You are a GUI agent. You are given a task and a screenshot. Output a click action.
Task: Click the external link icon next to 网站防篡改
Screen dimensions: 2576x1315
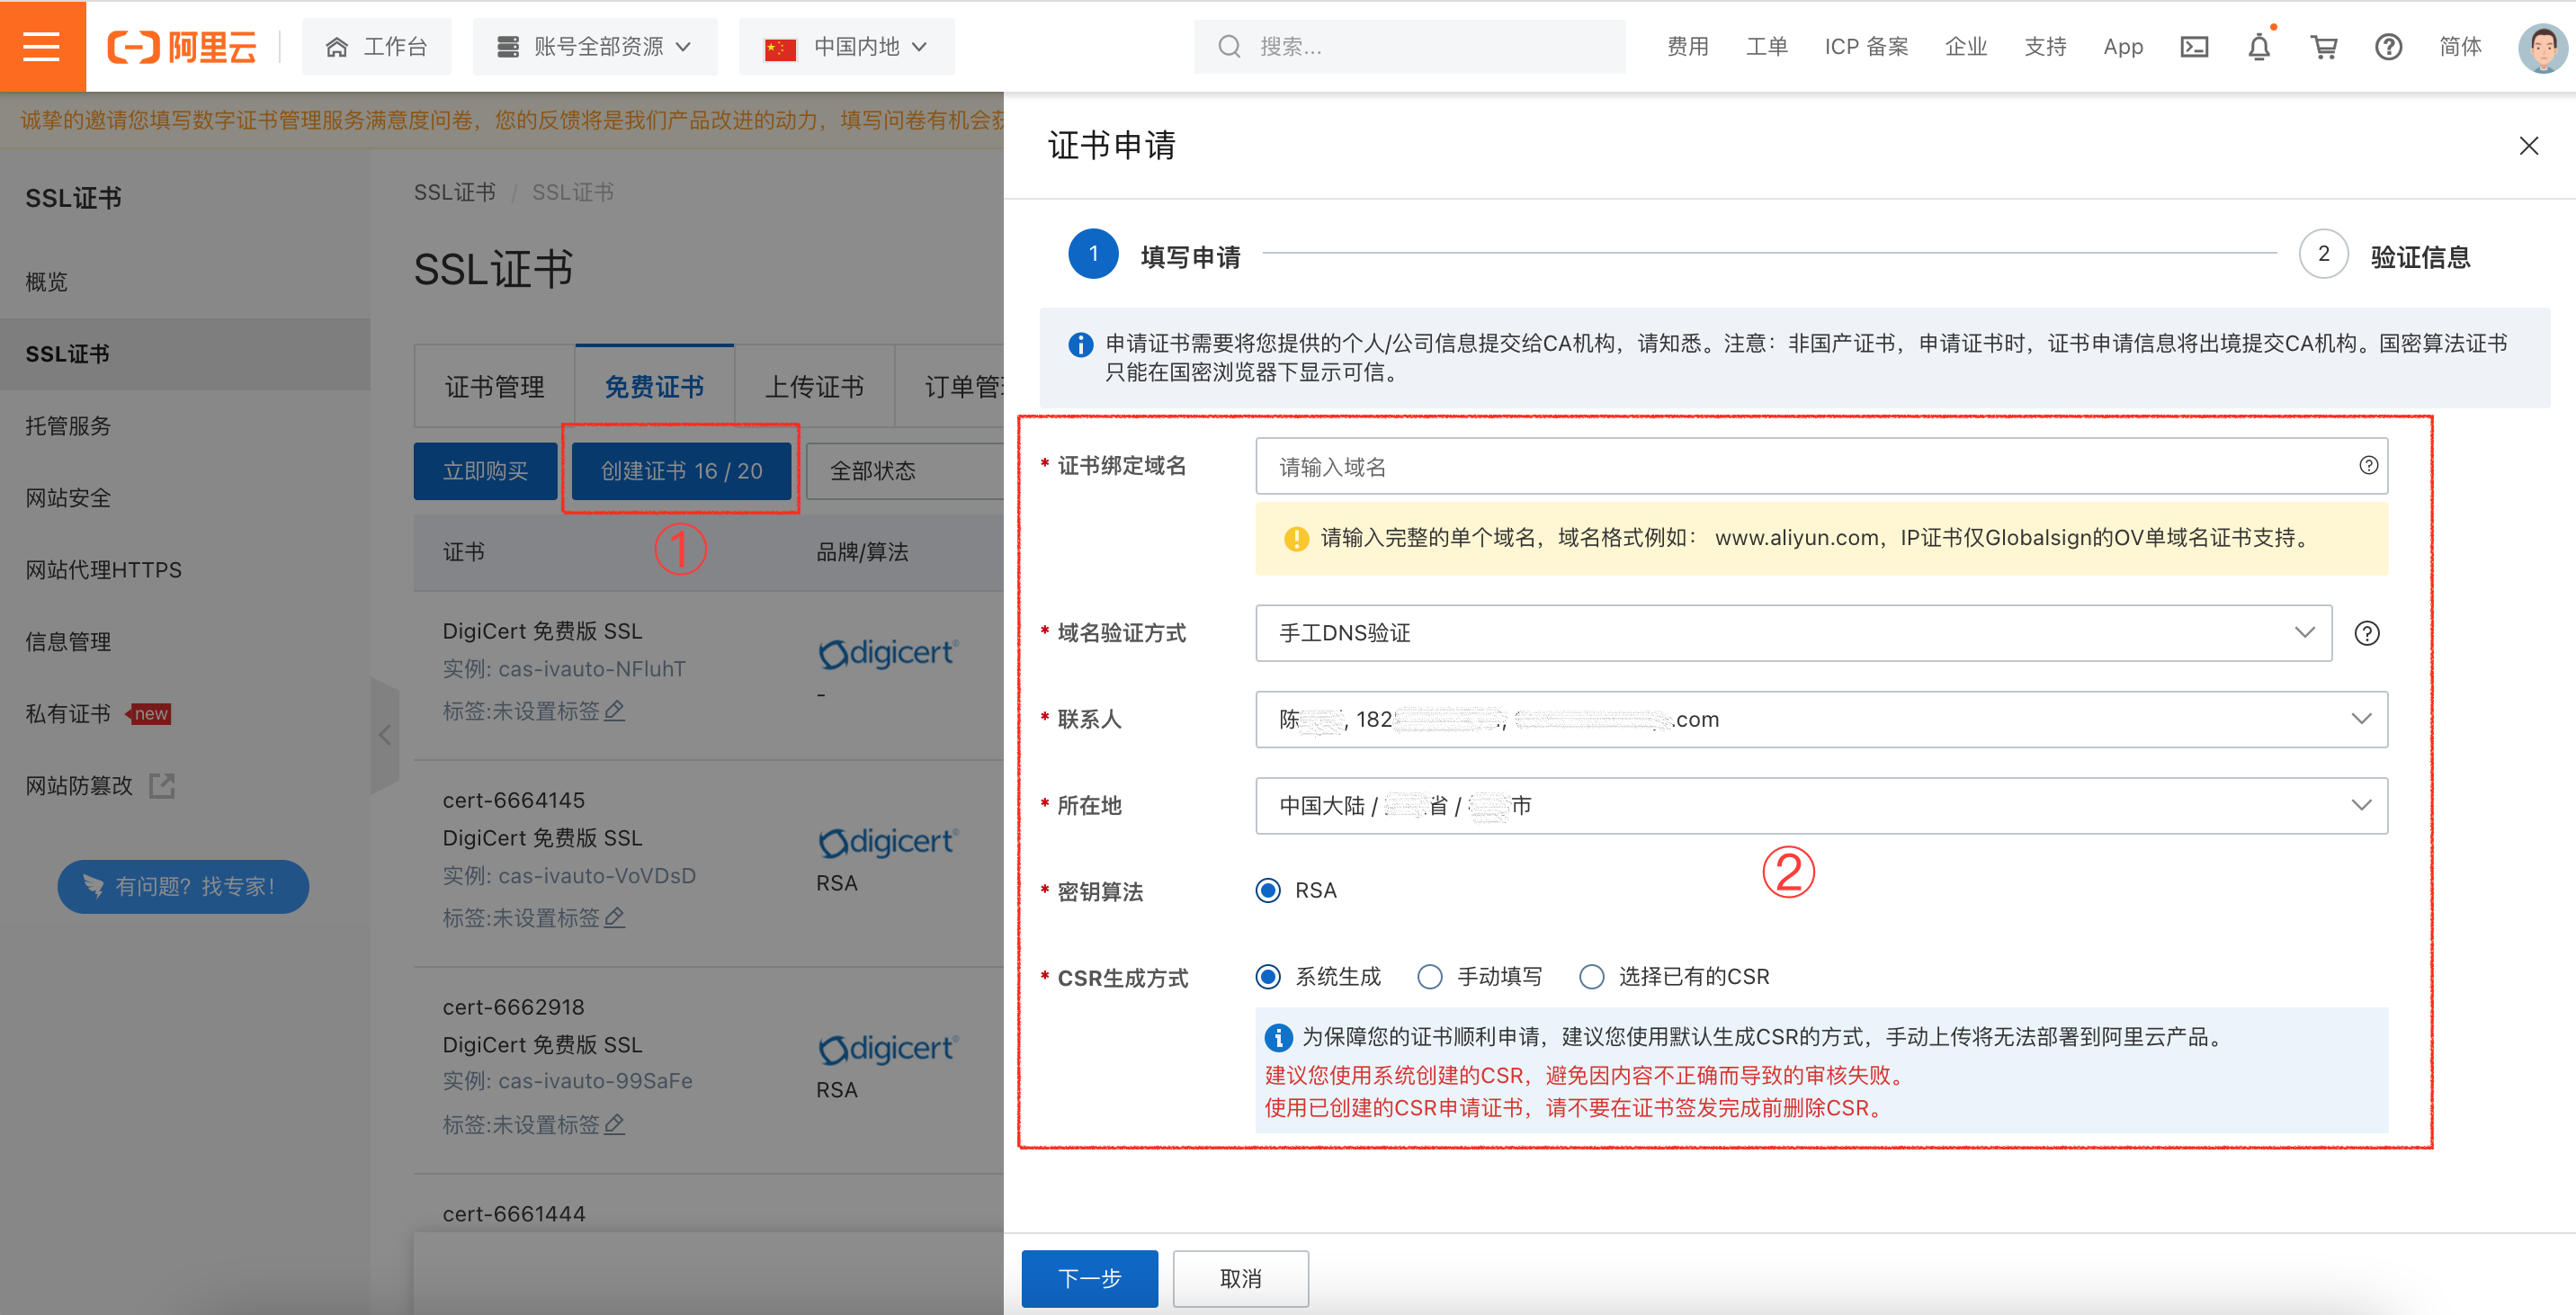(162, 786)
